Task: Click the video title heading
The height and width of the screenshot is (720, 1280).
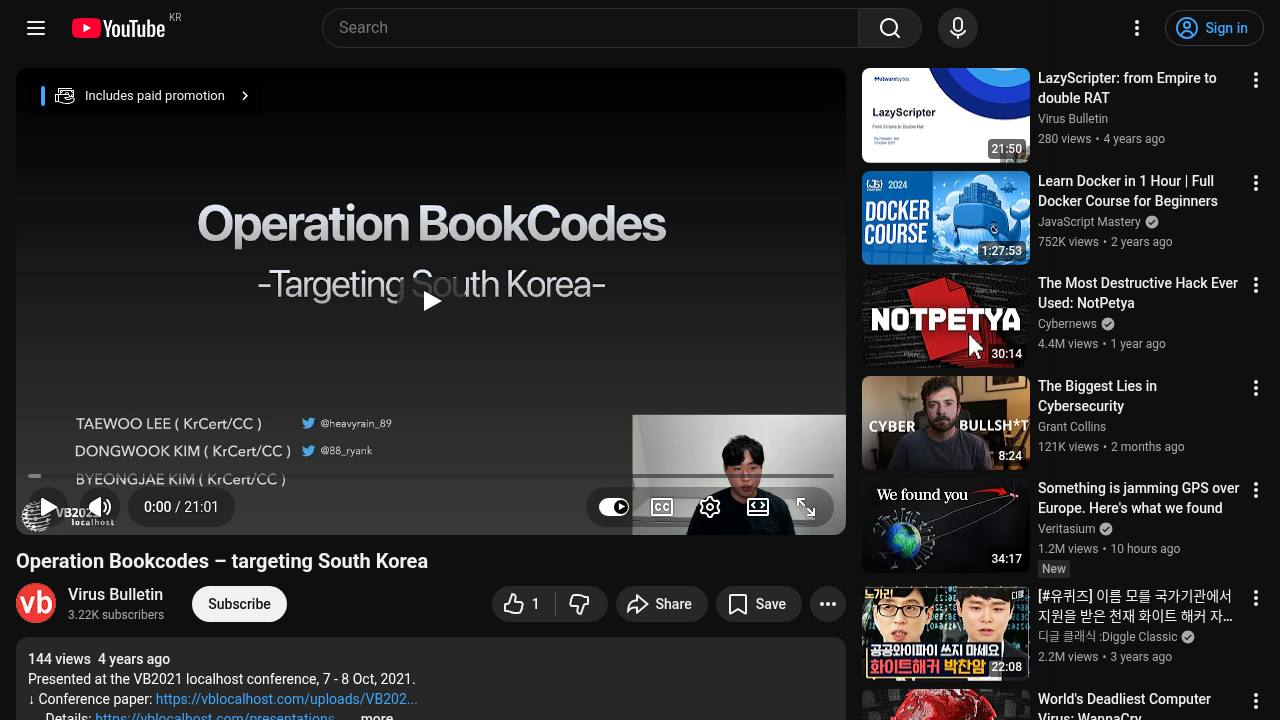Action: [222, 561]
